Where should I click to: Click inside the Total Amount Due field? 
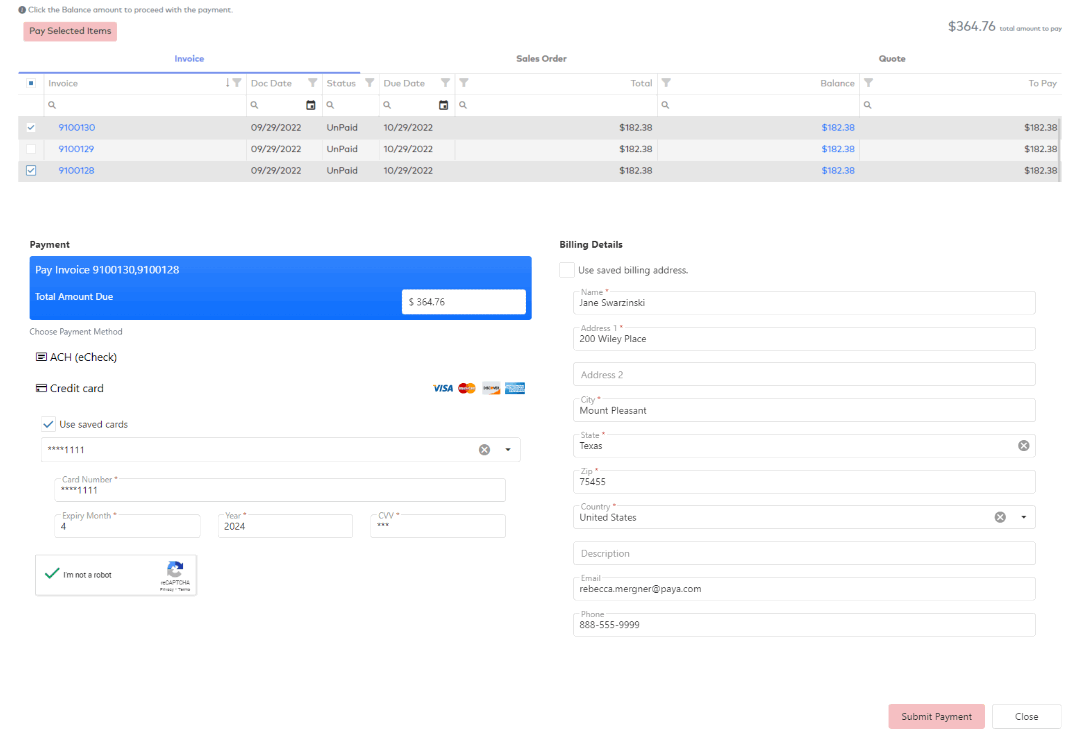click(462, 301)
